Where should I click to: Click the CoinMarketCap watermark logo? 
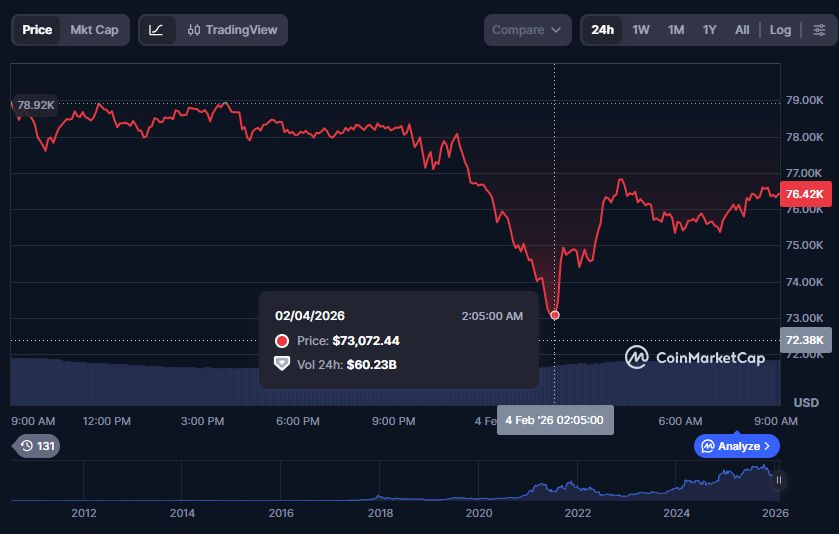695,357
